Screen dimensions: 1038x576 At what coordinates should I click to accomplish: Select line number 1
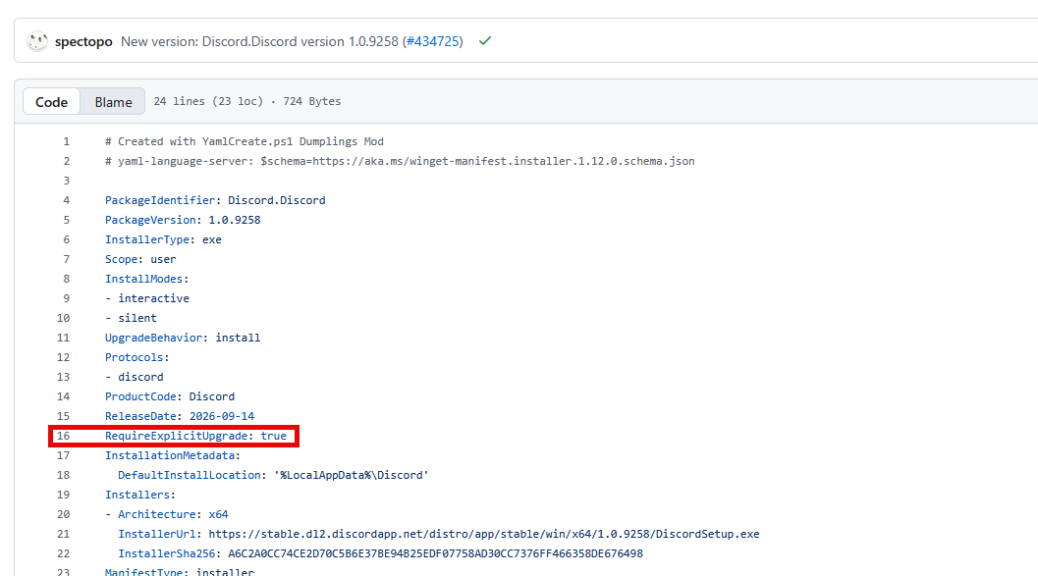coord(66,141)
